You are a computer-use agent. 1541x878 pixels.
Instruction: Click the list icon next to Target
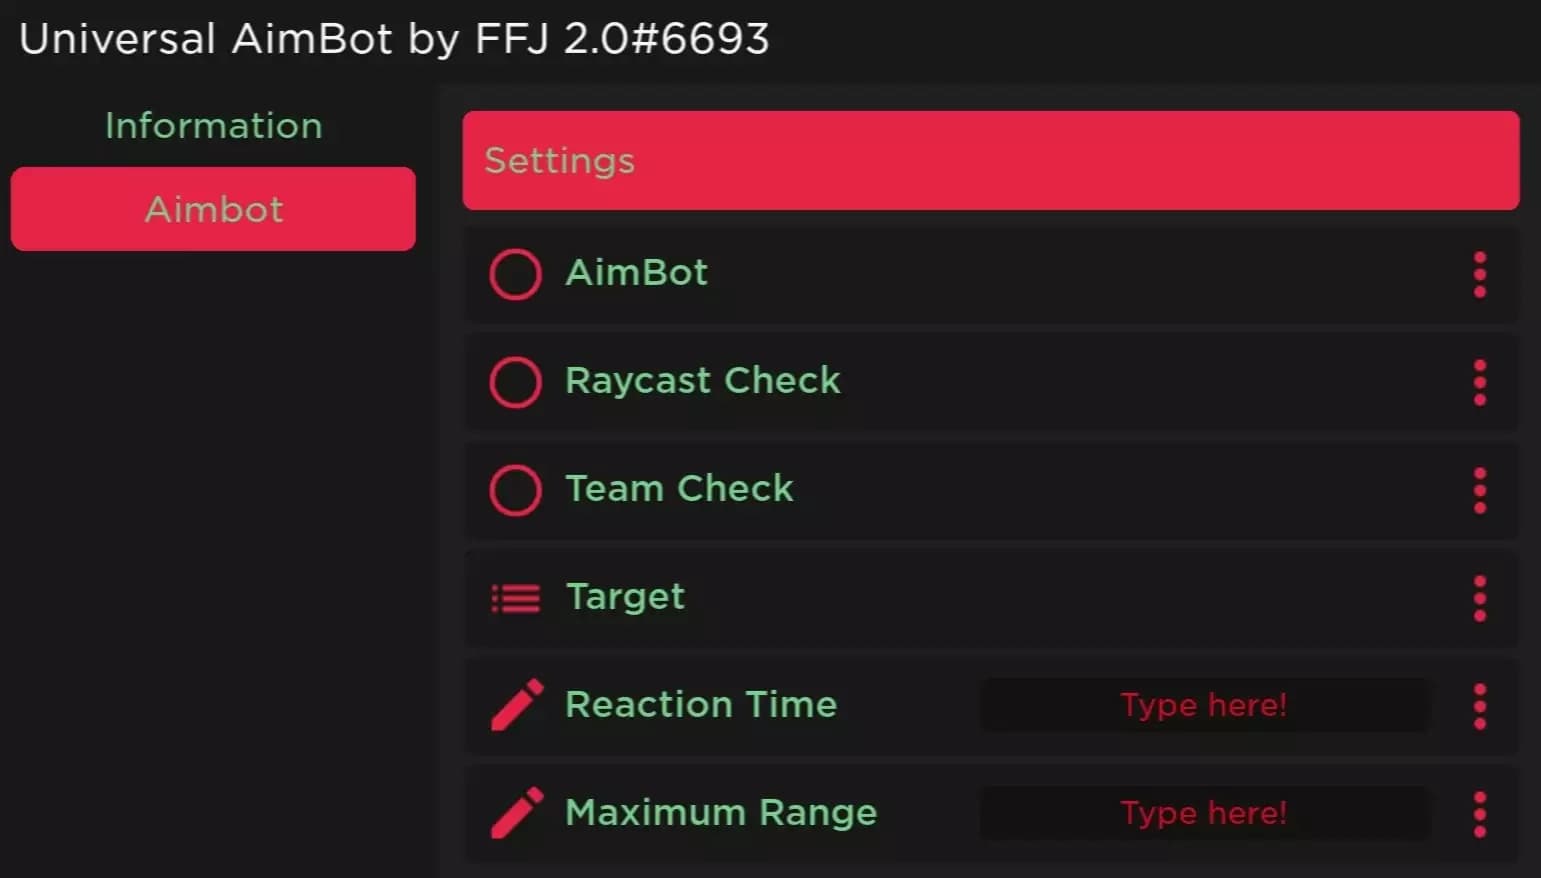click(x=514, y=597)
